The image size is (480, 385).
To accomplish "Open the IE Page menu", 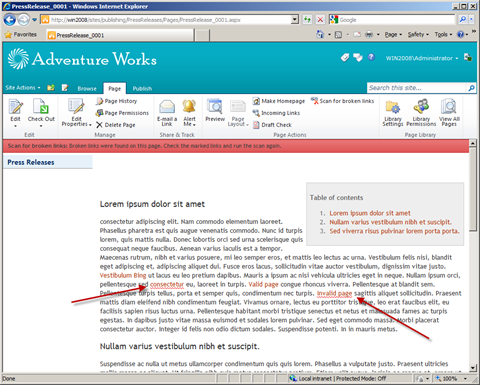I will tap(393, 34).
